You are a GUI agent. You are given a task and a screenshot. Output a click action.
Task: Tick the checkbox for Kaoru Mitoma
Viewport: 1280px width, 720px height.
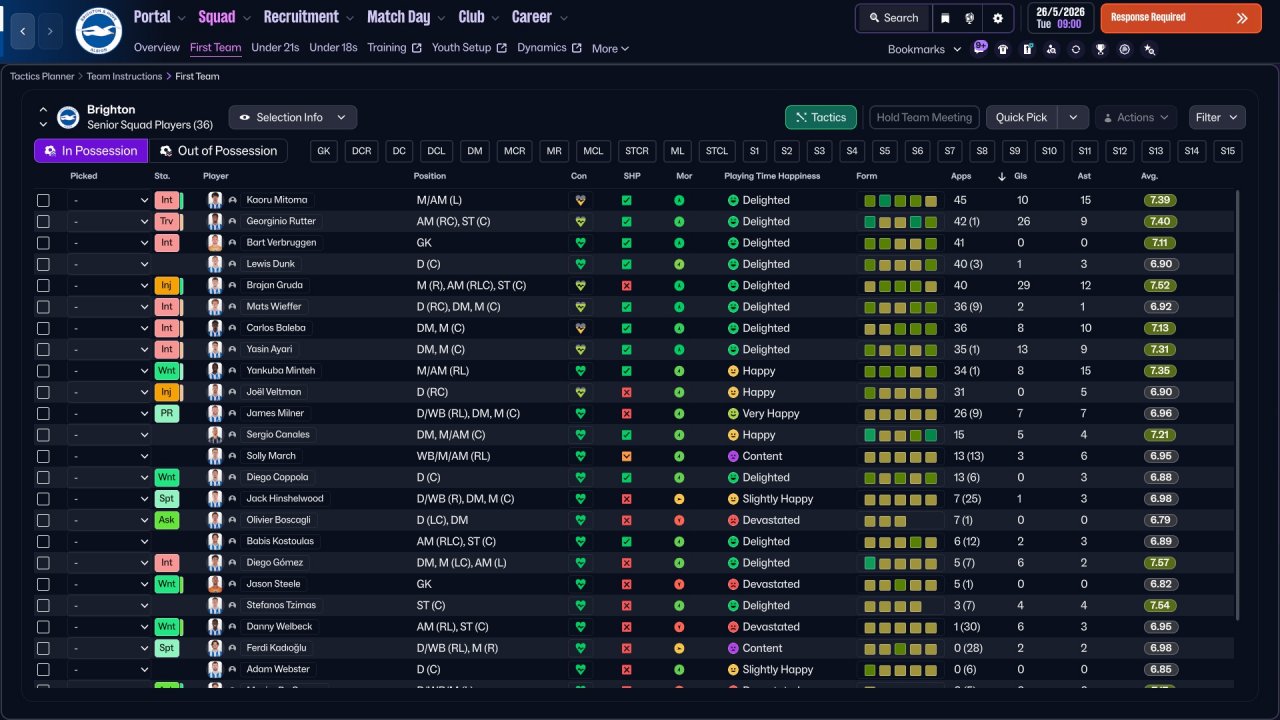(x=43, y=200)
